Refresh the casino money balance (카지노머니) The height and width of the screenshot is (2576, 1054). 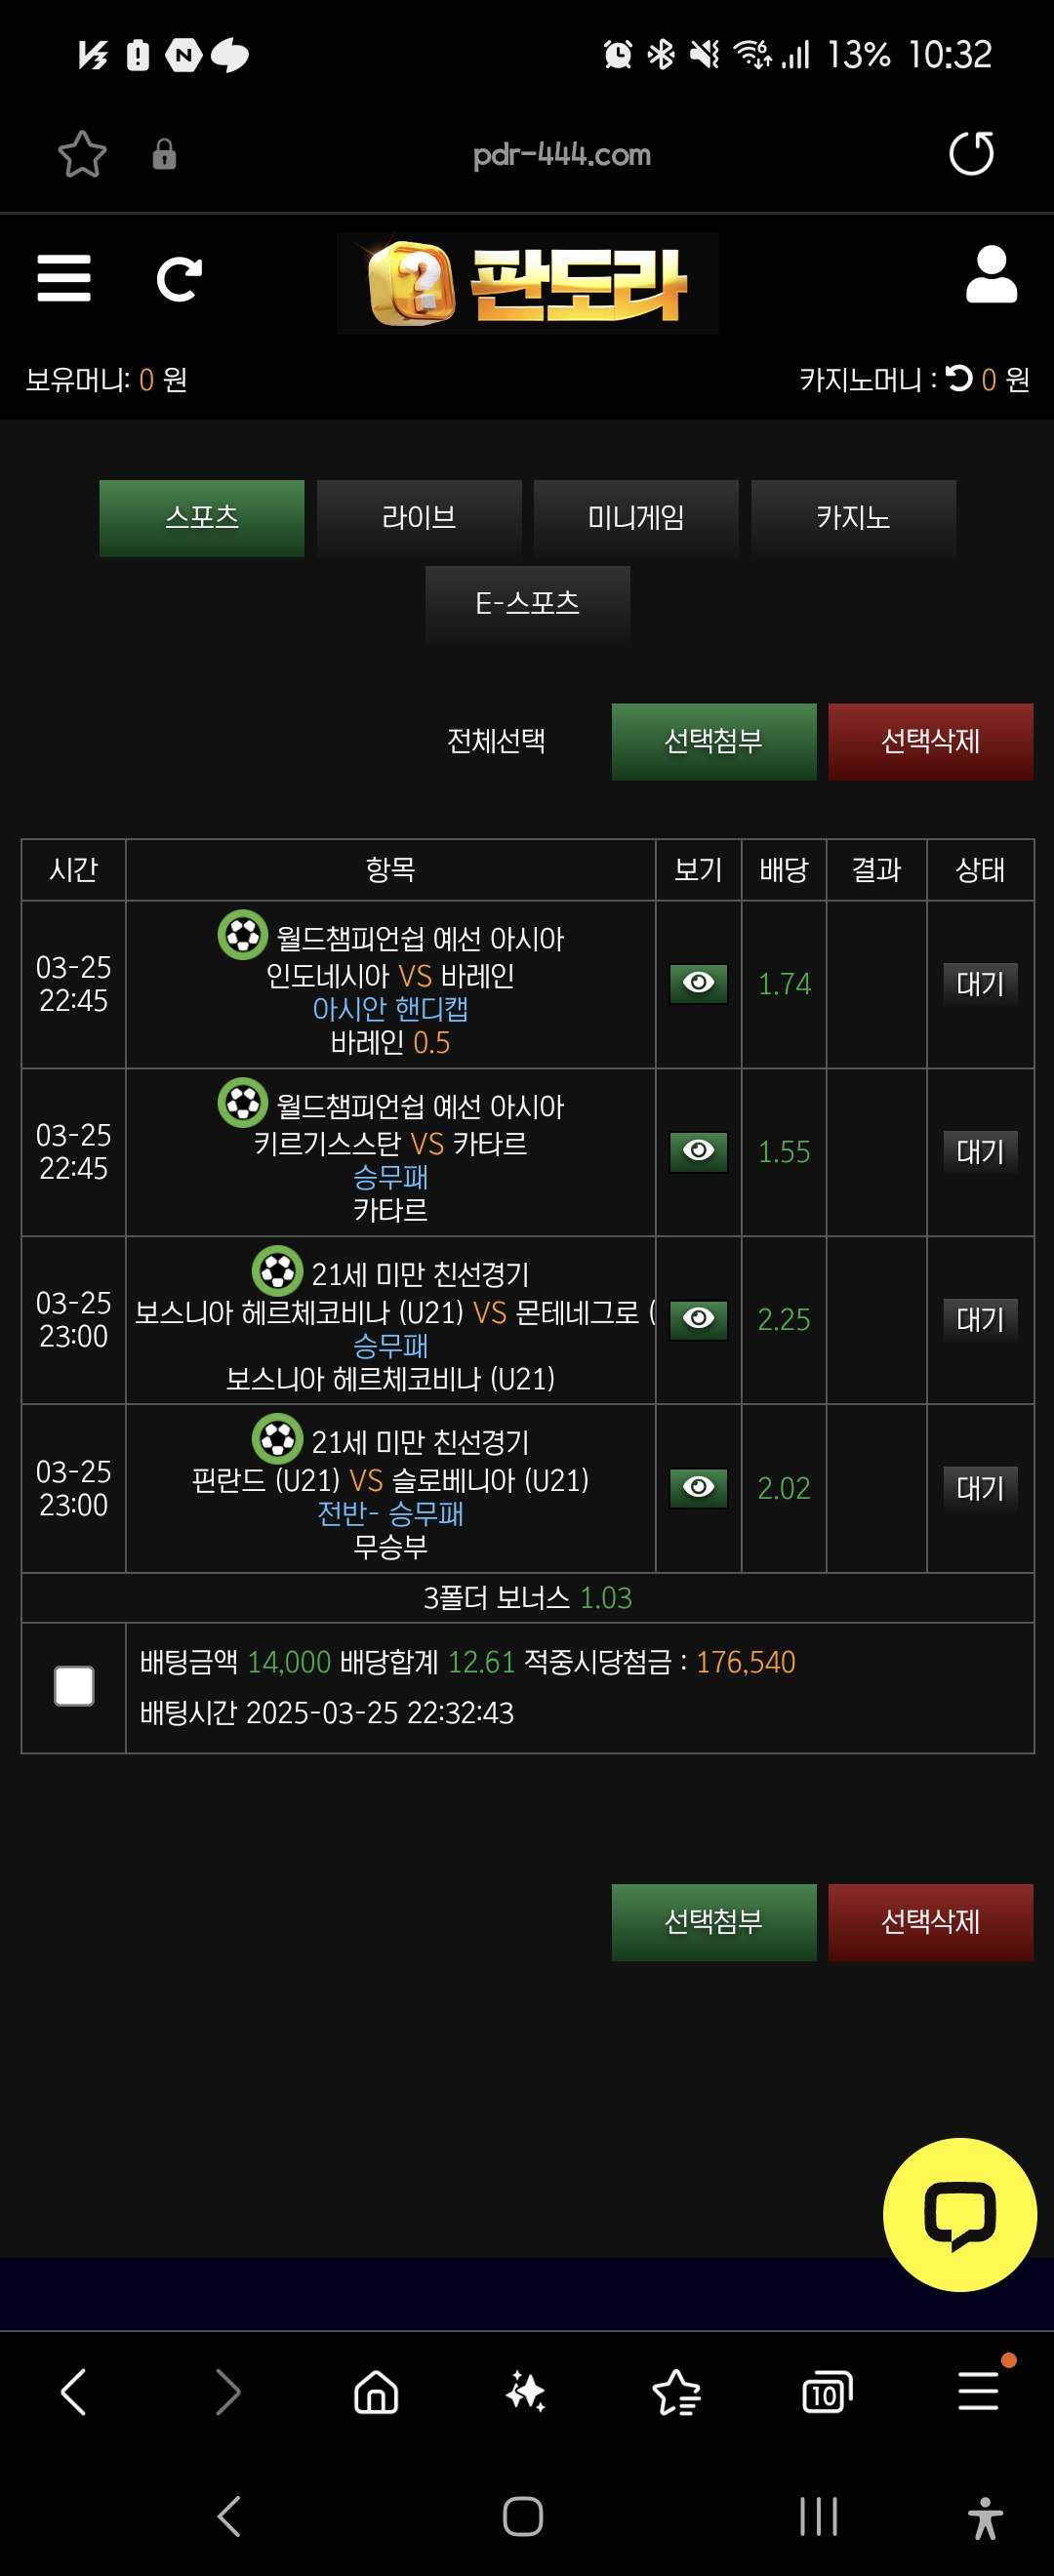tap(959, 379)
